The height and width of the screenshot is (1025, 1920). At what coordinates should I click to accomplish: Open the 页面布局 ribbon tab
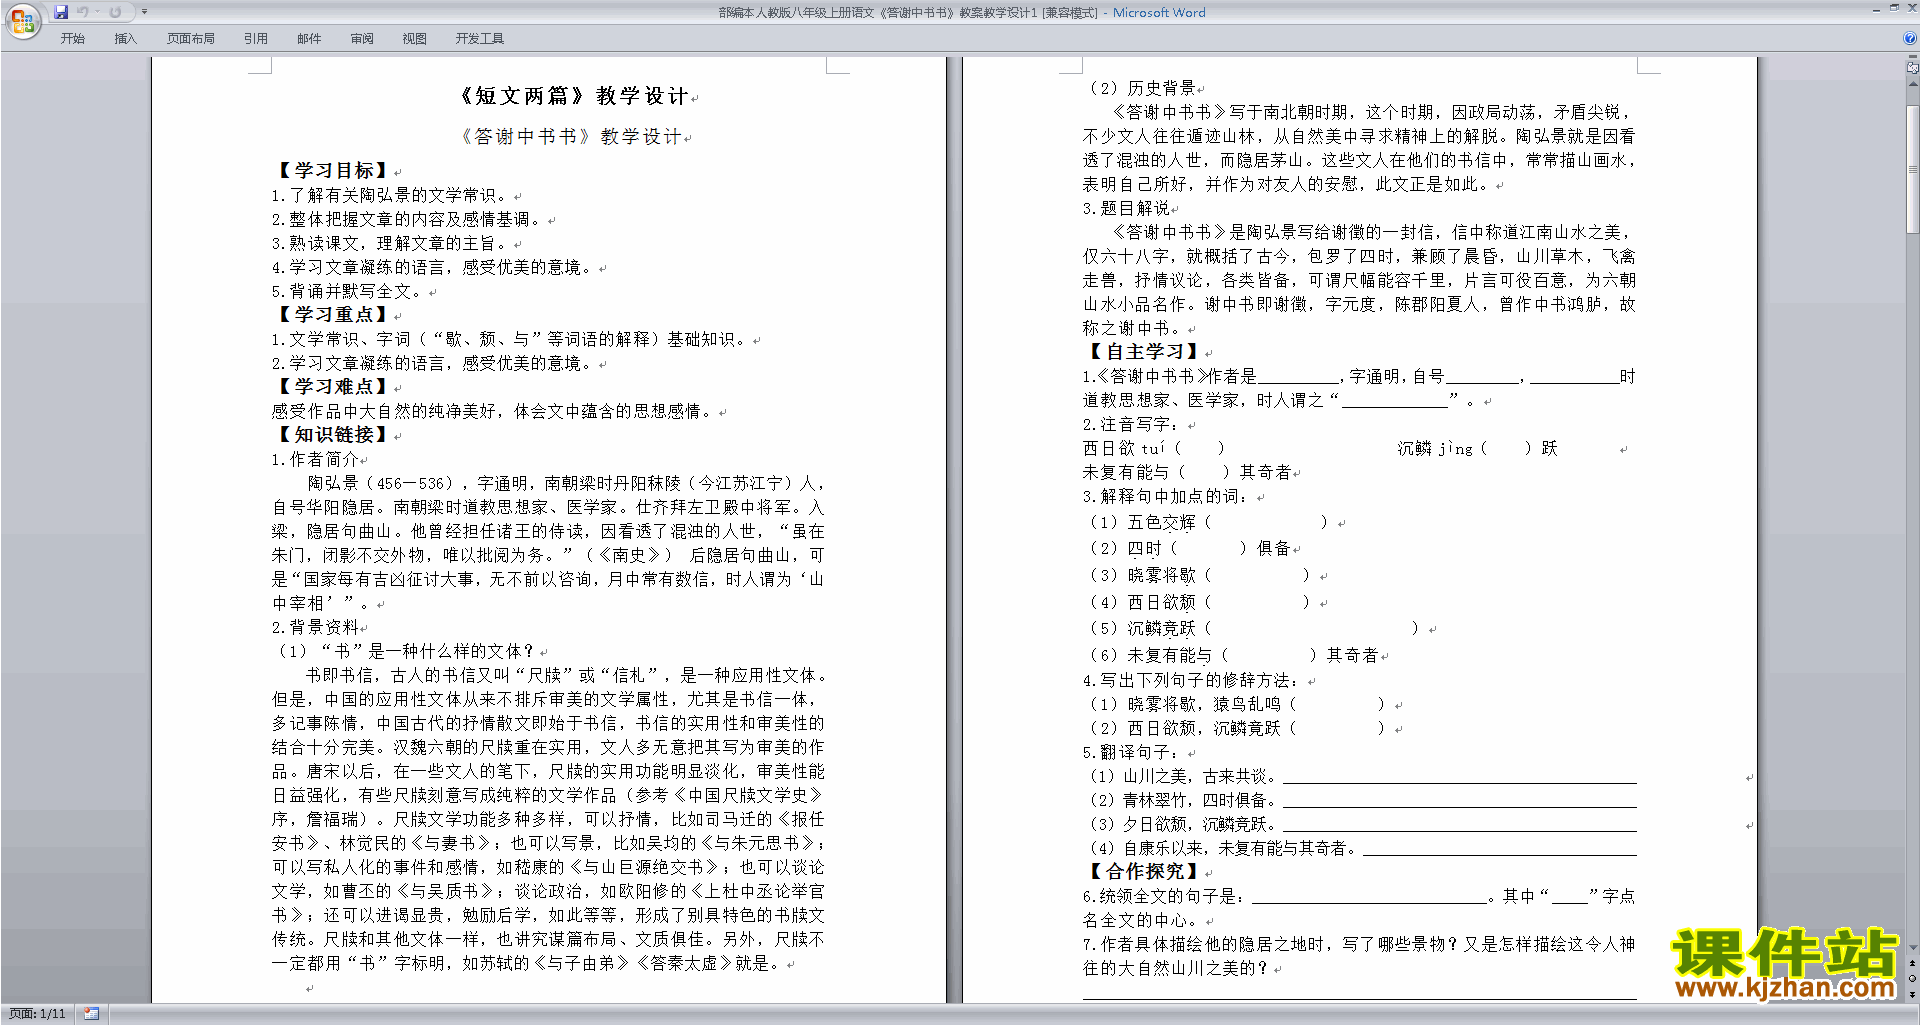coord(191,39)
